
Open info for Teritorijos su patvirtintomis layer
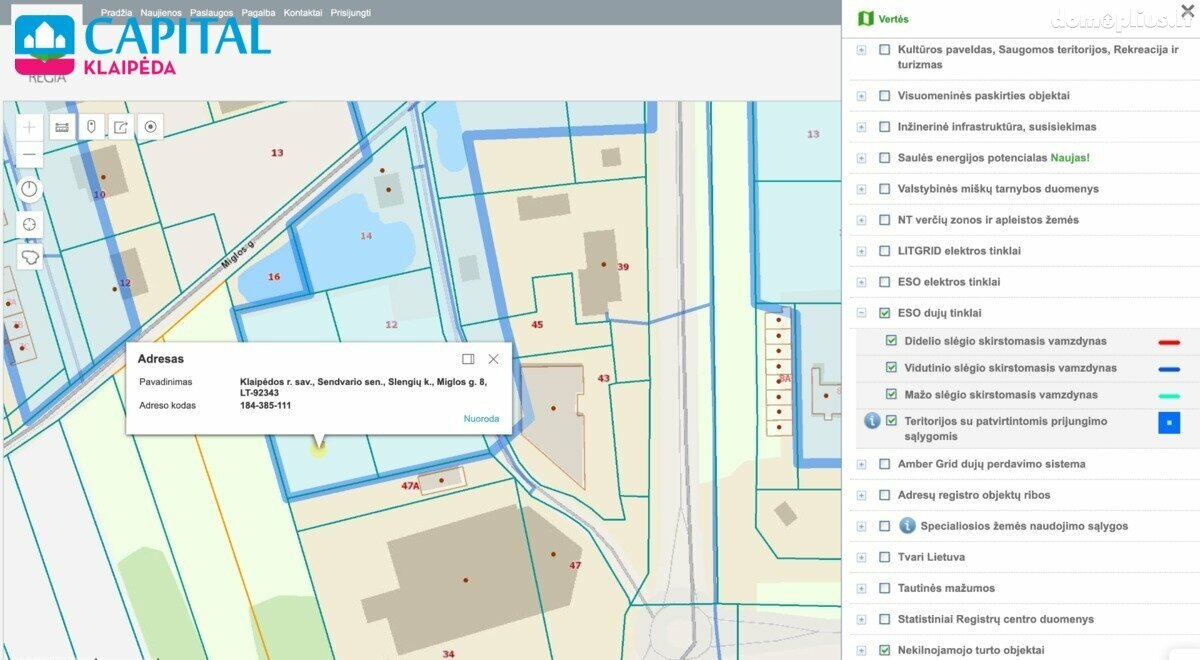coord(871,421)
